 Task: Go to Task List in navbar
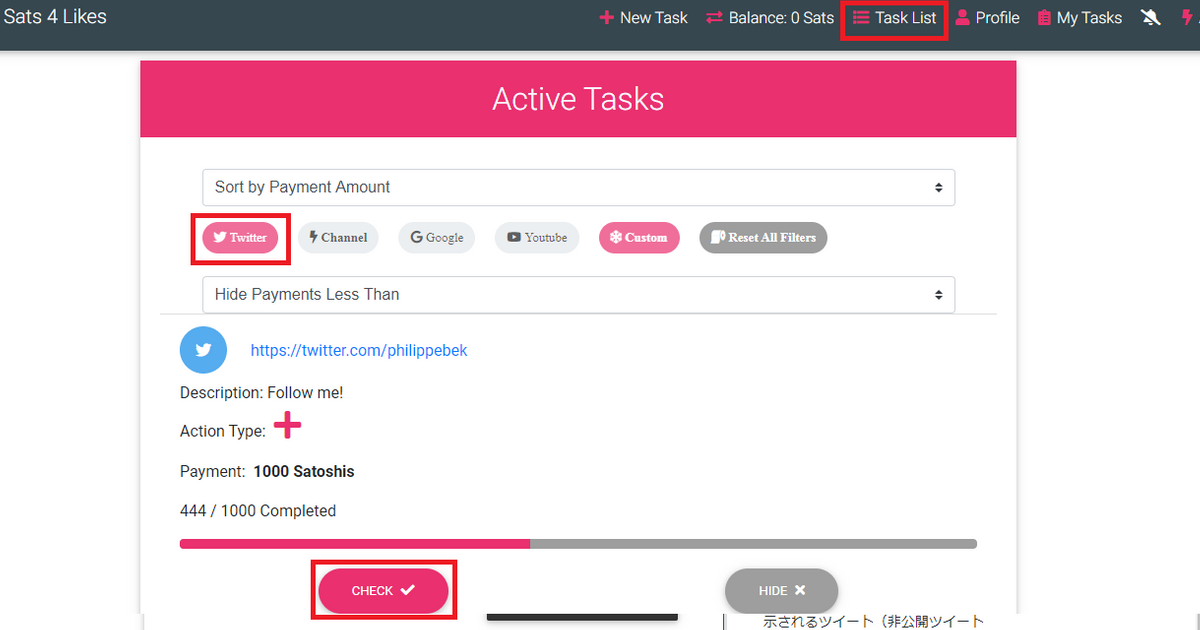click(x=895, y=18)
